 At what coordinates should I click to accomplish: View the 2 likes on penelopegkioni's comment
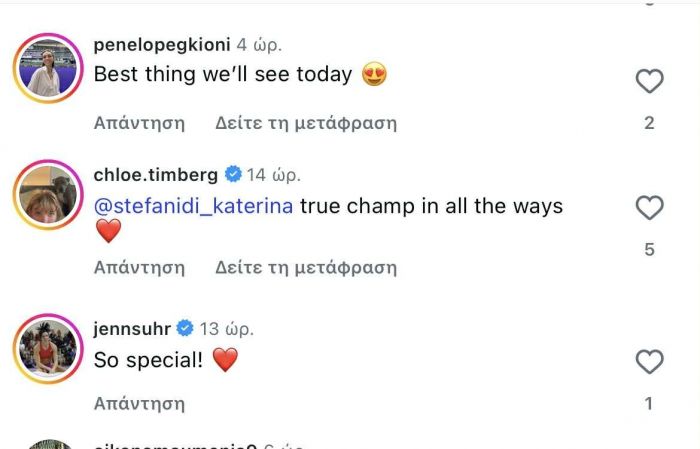649,123
